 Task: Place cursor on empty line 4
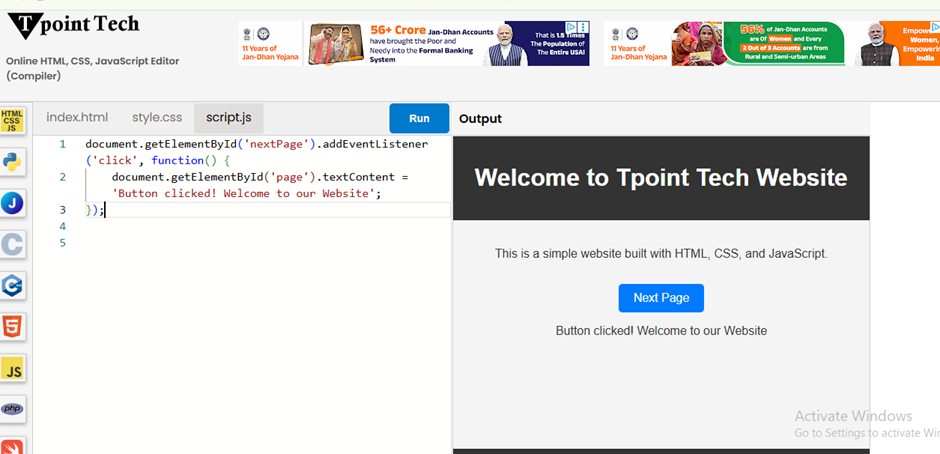(x=267, y=226)
